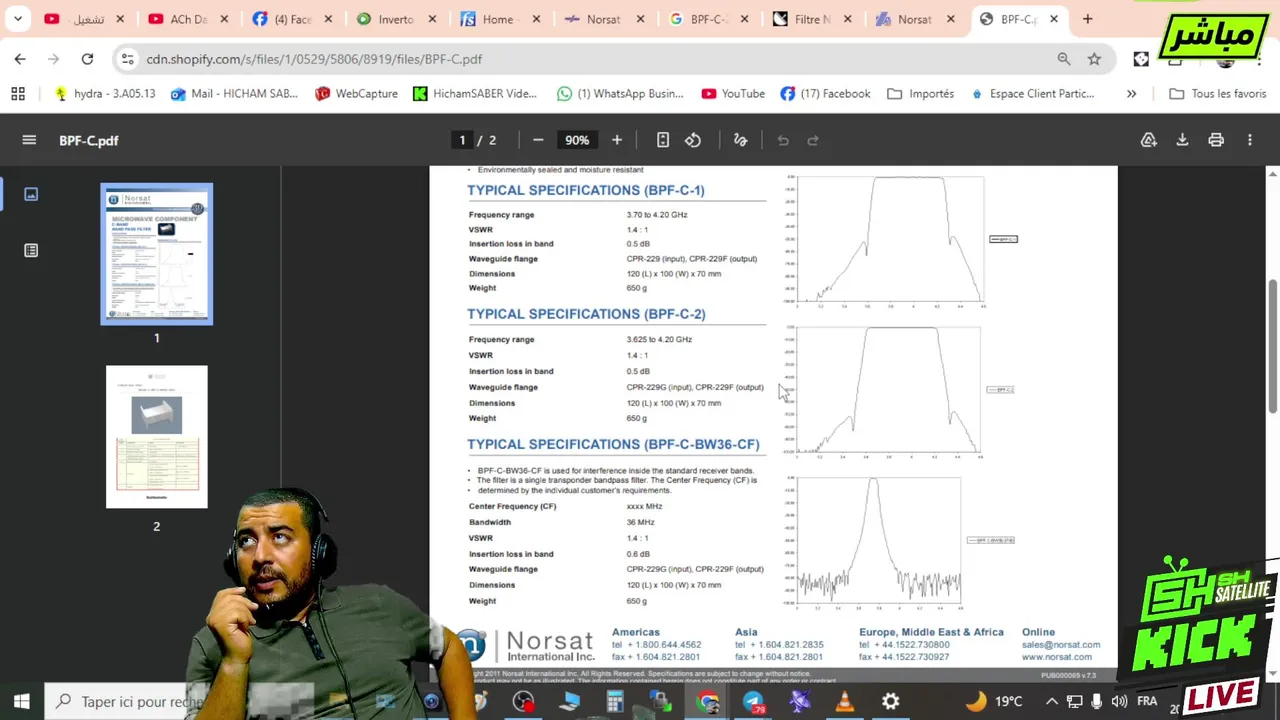Save PDF to Google Drive
Screen dimensions: 1280x720
point(1149,140)
